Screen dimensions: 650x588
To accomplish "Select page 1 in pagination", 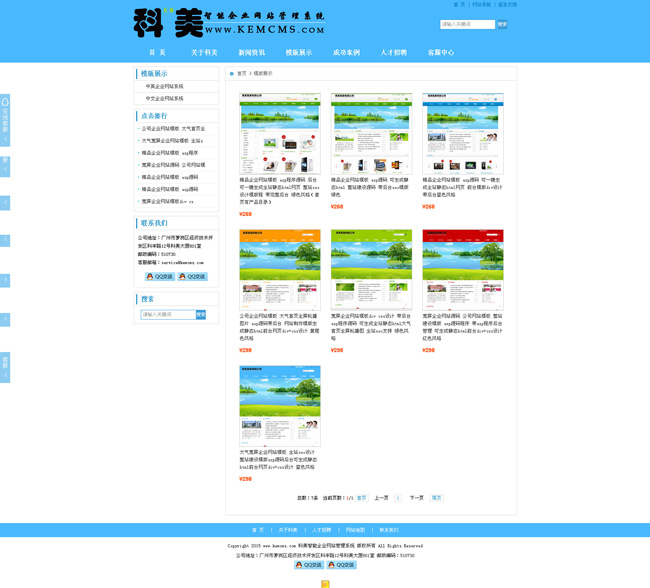I will click(398, 498).
